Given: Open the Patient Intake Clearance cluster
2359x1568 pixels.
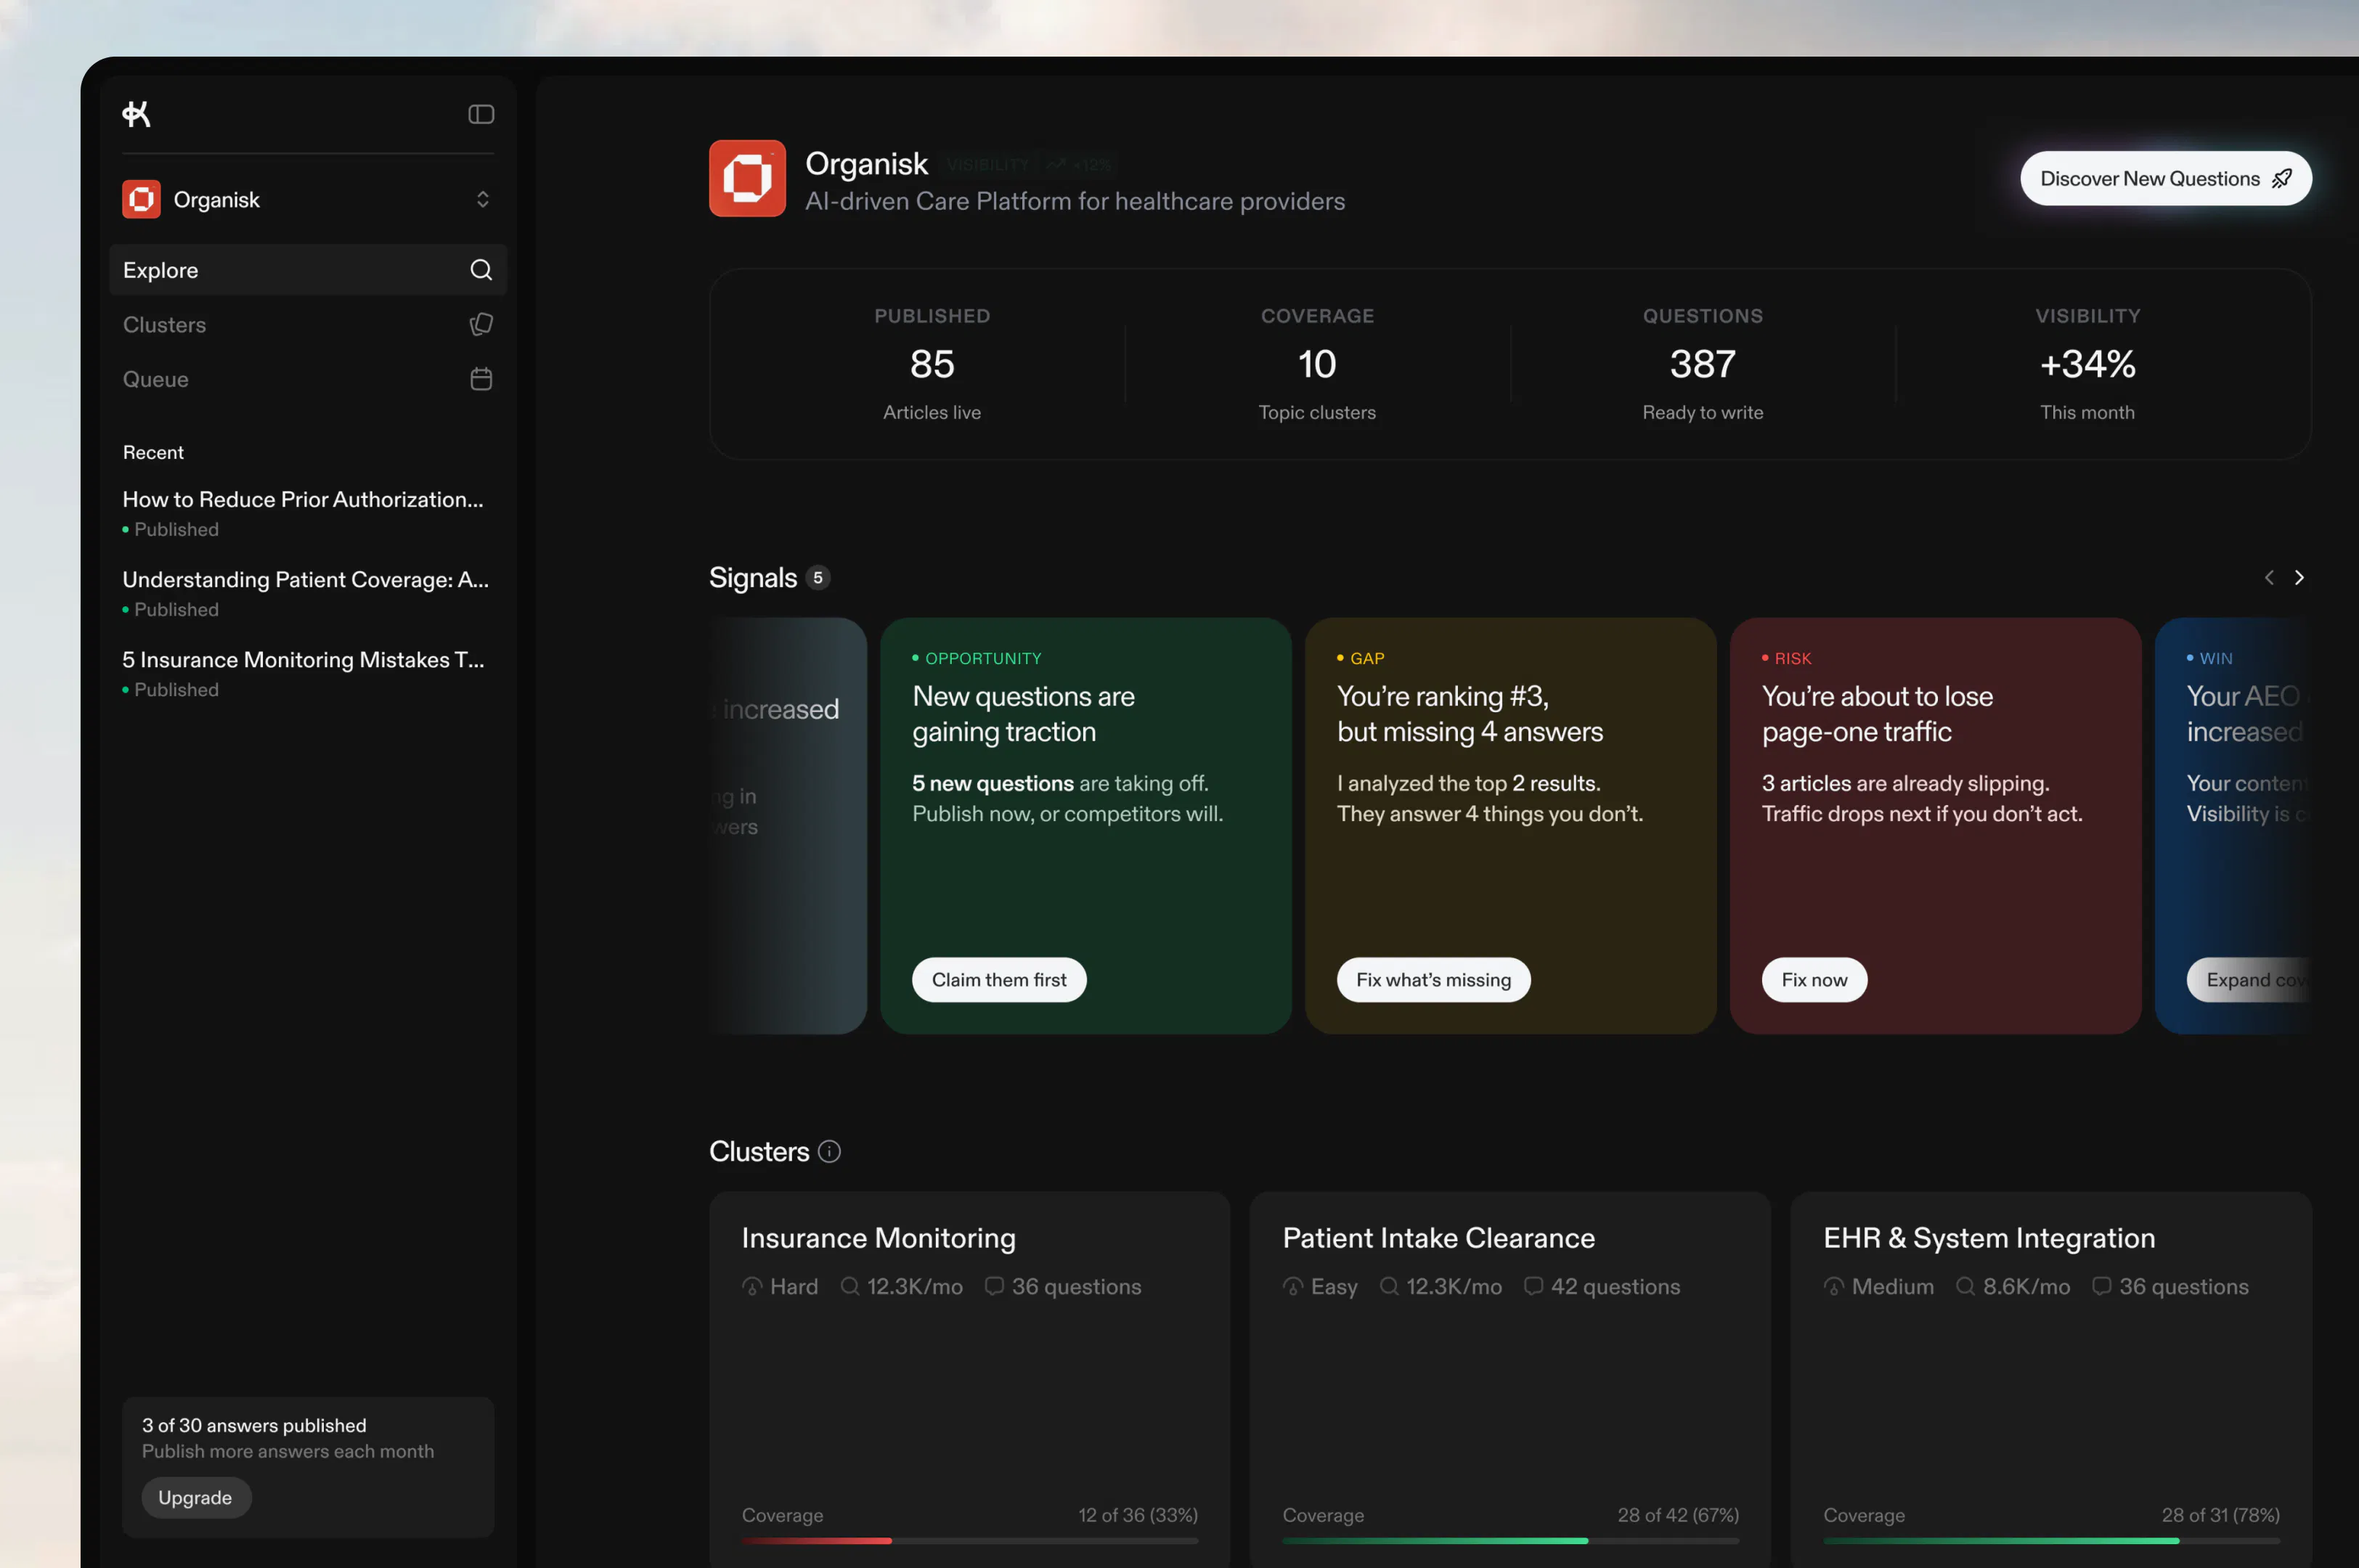Looking at the screenshot, I should pos(1510,1379).
